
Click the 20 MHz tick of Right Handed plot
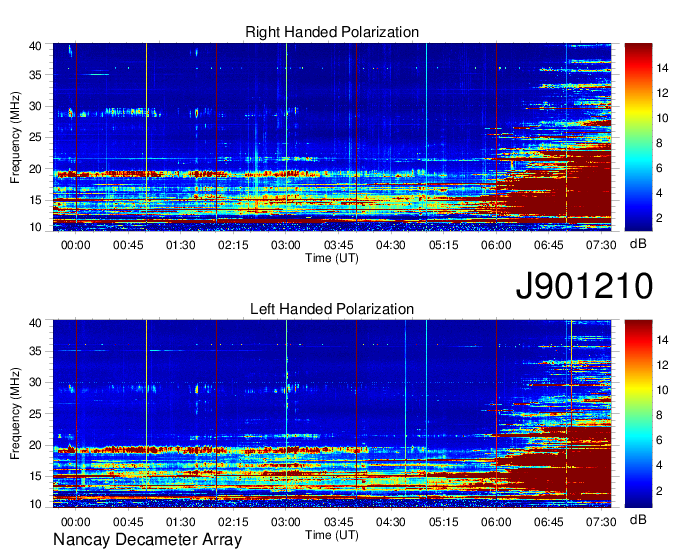35,169
